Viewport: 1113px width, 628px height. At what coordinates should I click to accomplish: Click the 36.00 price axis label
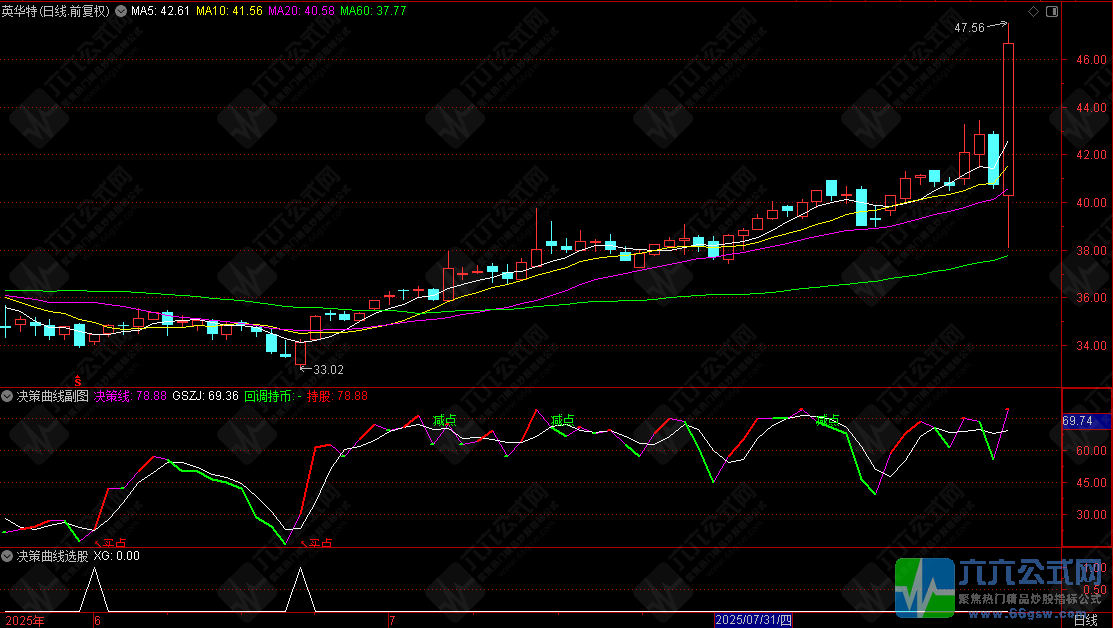point(1091,297)
